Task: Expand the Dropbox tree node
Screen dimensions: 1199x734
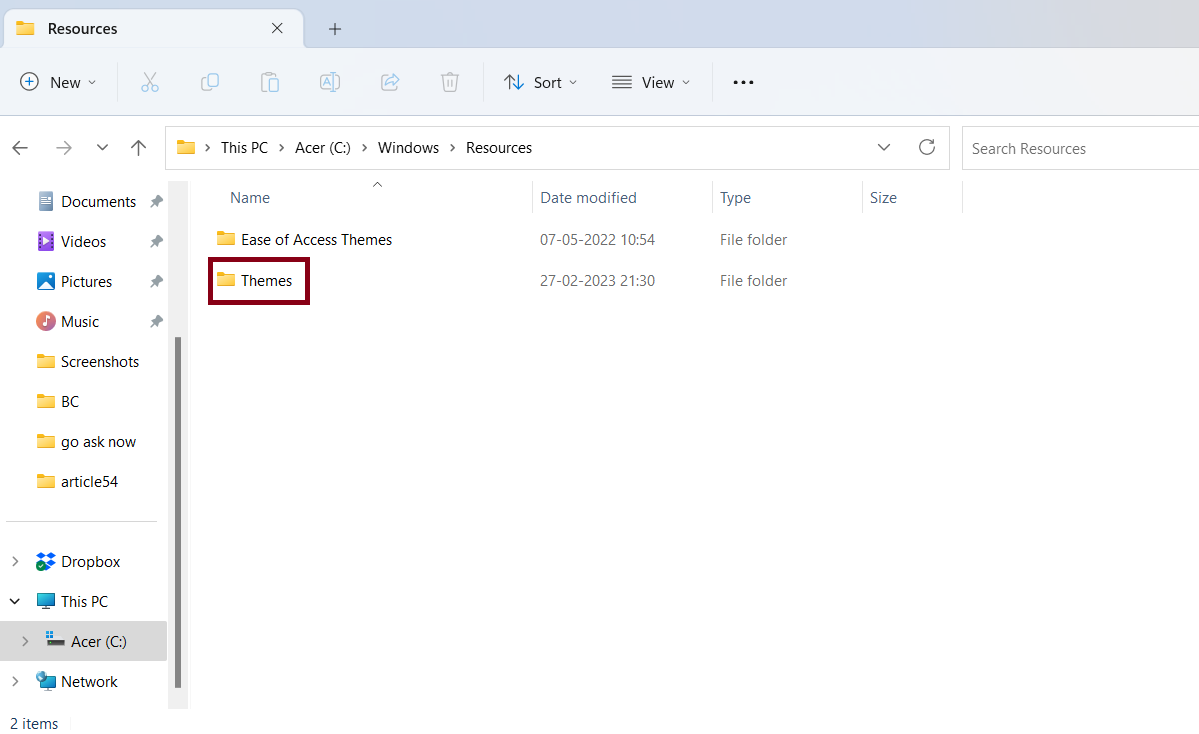Action: pyautogui.click(x=15, y=562)
